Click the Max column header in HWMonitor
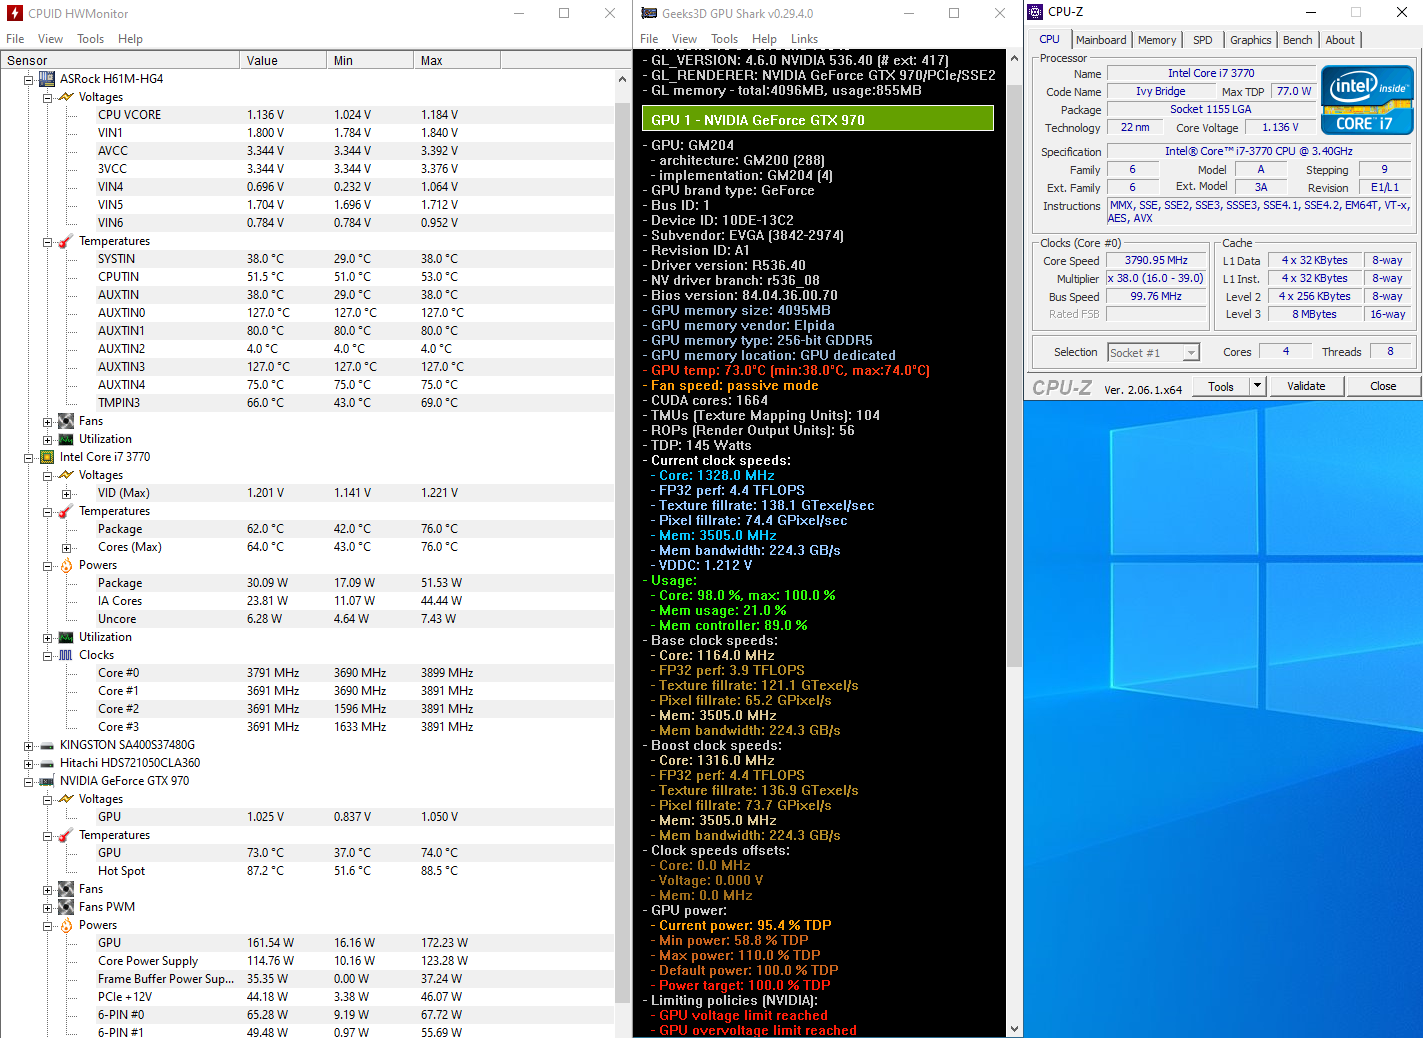The width and height of the screenshot is (1423, 1038). (x=457, y=60)
